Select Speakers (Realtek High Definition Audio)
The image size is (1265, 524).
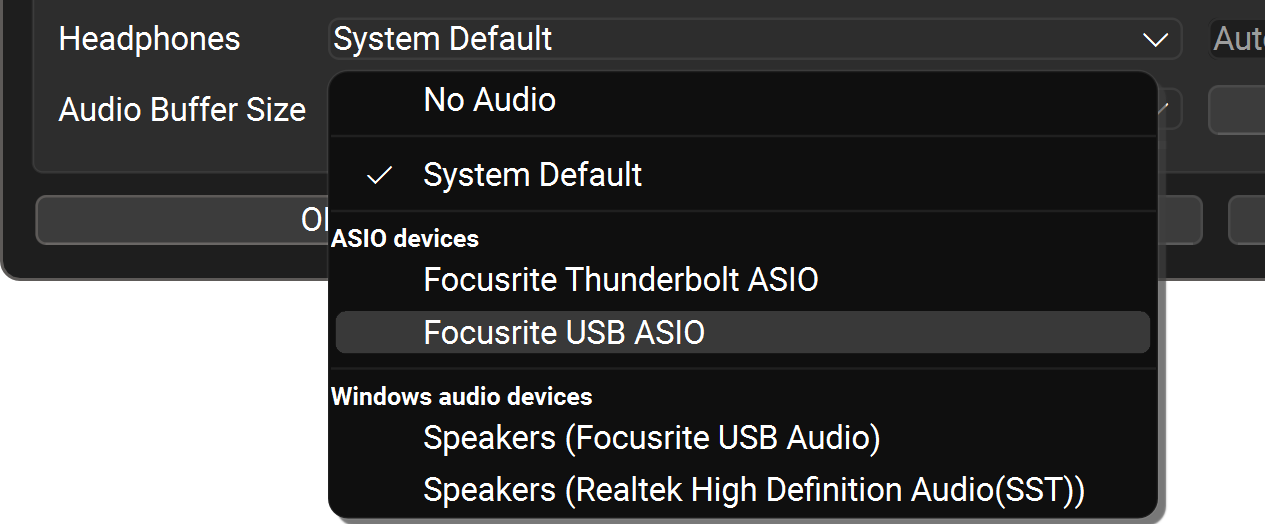753,490
